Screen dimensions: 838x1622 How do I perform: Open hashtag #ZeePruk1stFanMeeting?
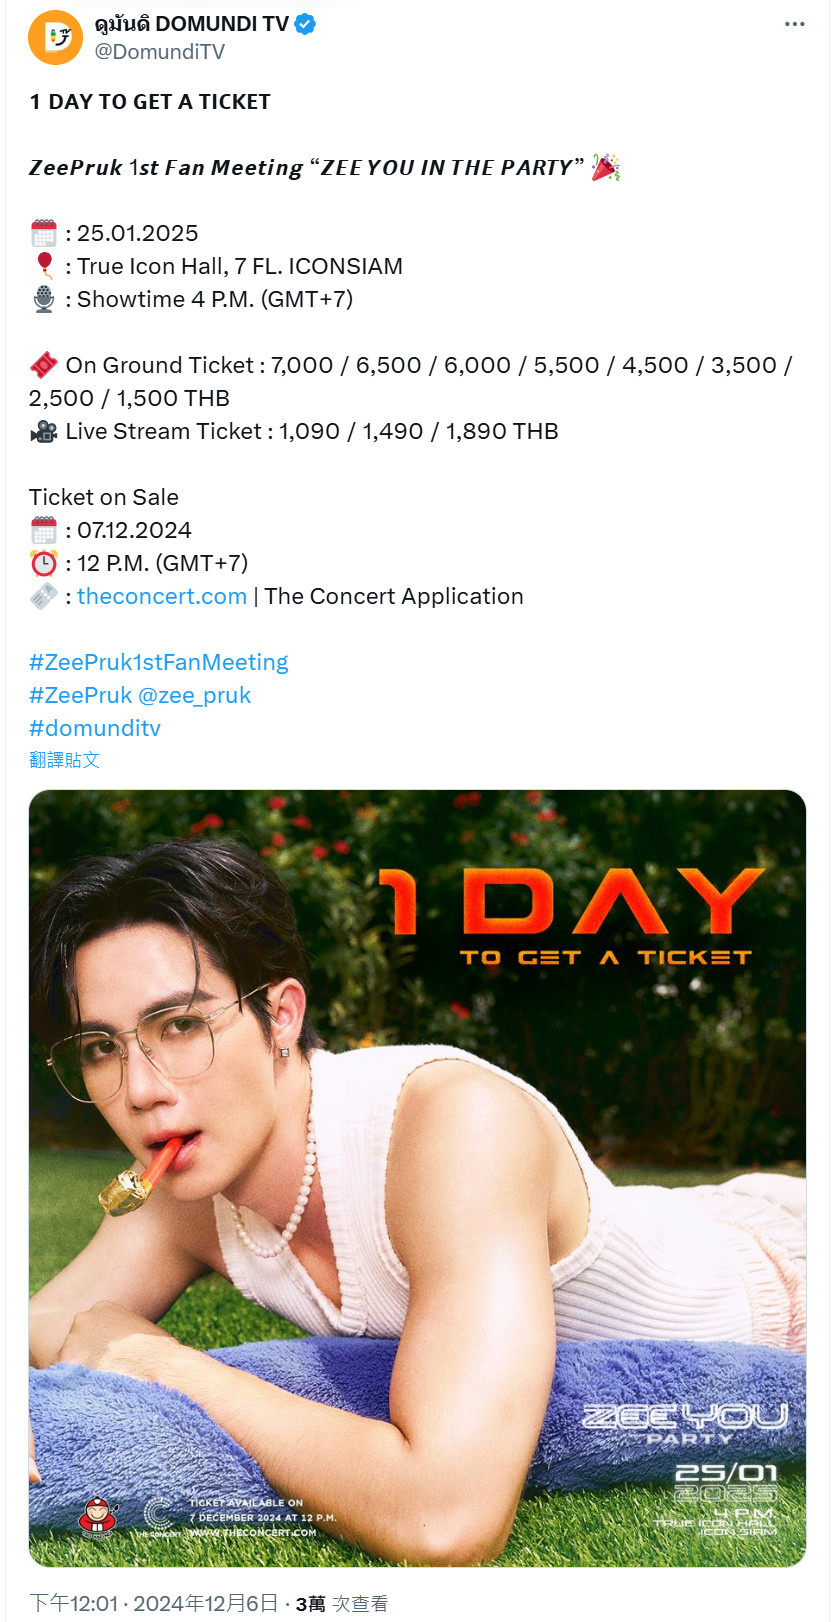tap(159, 662)
